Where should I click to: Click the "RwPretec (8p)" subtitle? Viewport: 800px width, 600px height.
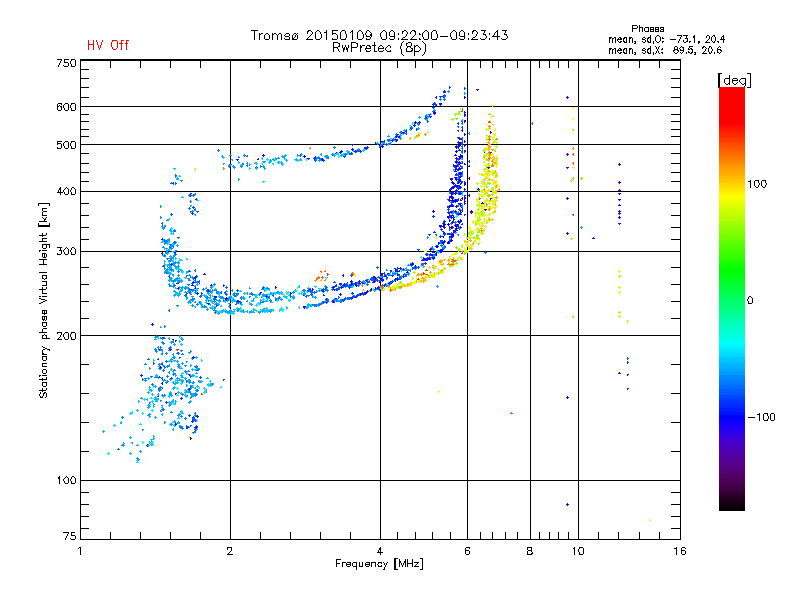379,48
